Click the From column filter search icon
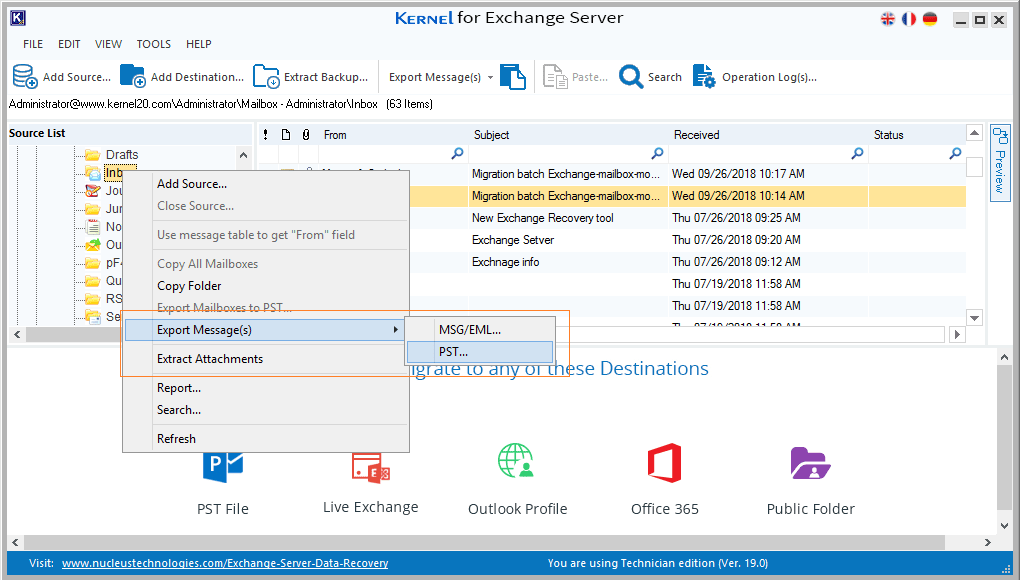Viewport: 1020px width, 580px height. [458, 153]
